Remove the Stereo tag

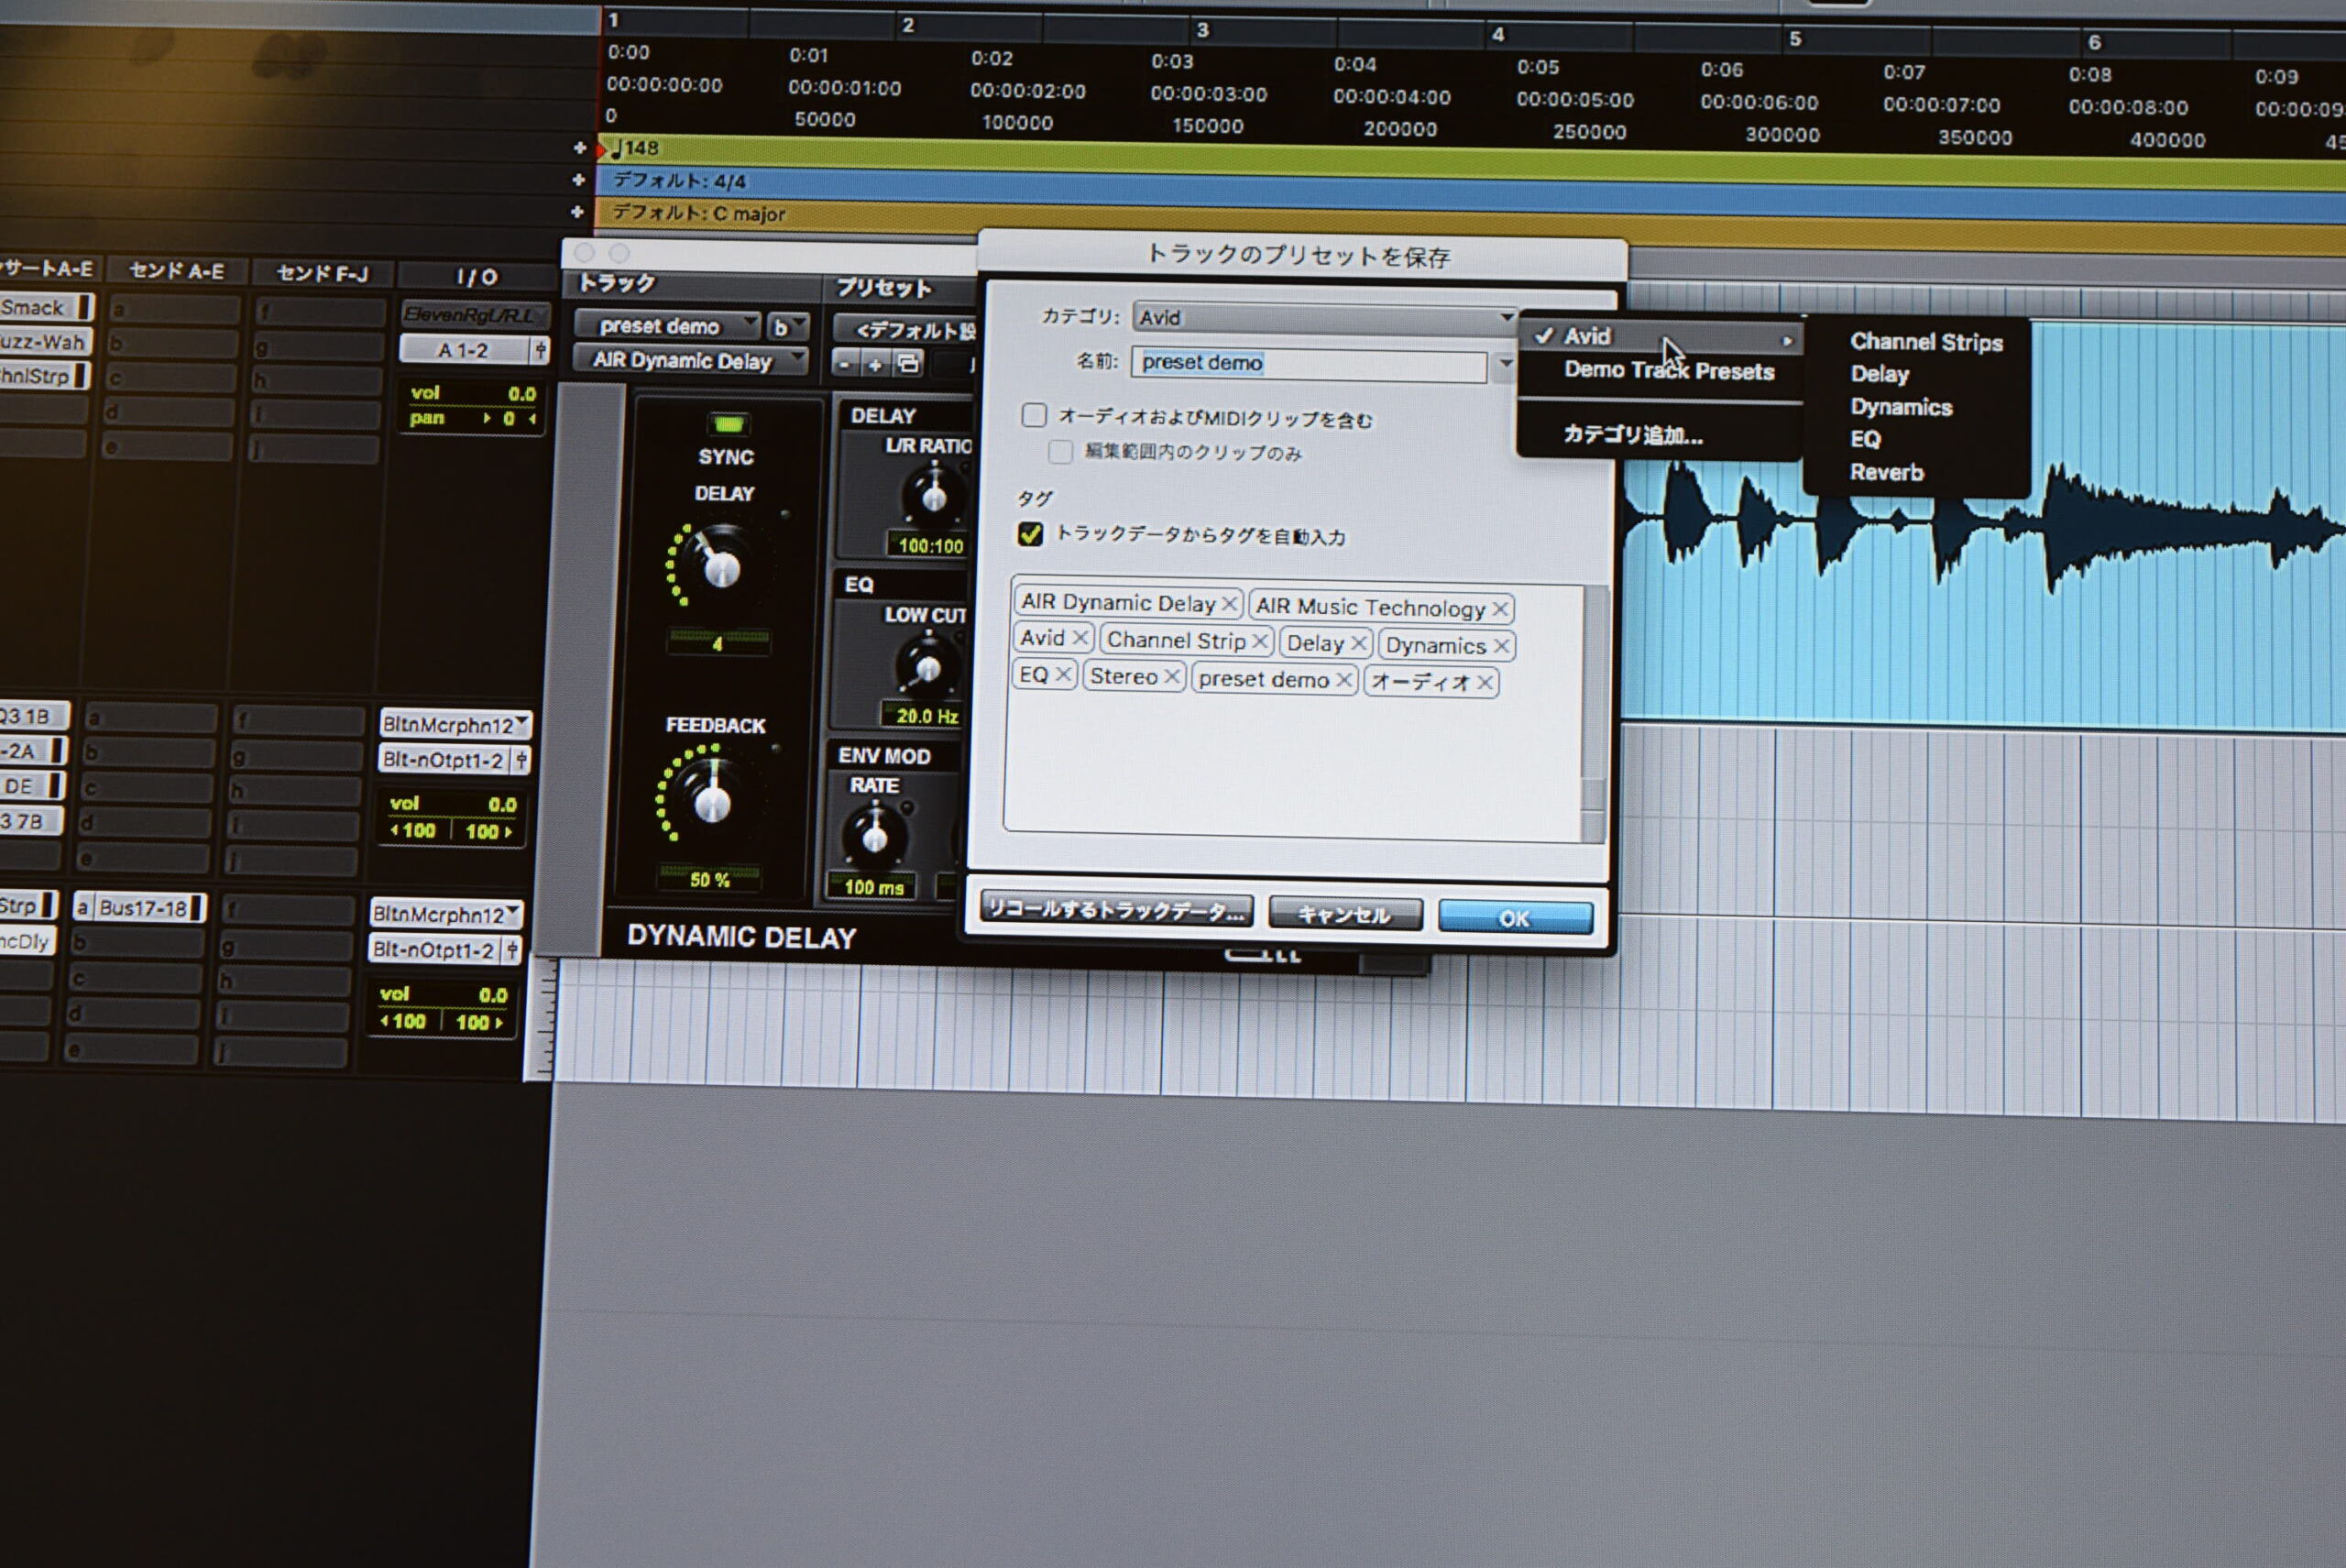[1171, 677]
